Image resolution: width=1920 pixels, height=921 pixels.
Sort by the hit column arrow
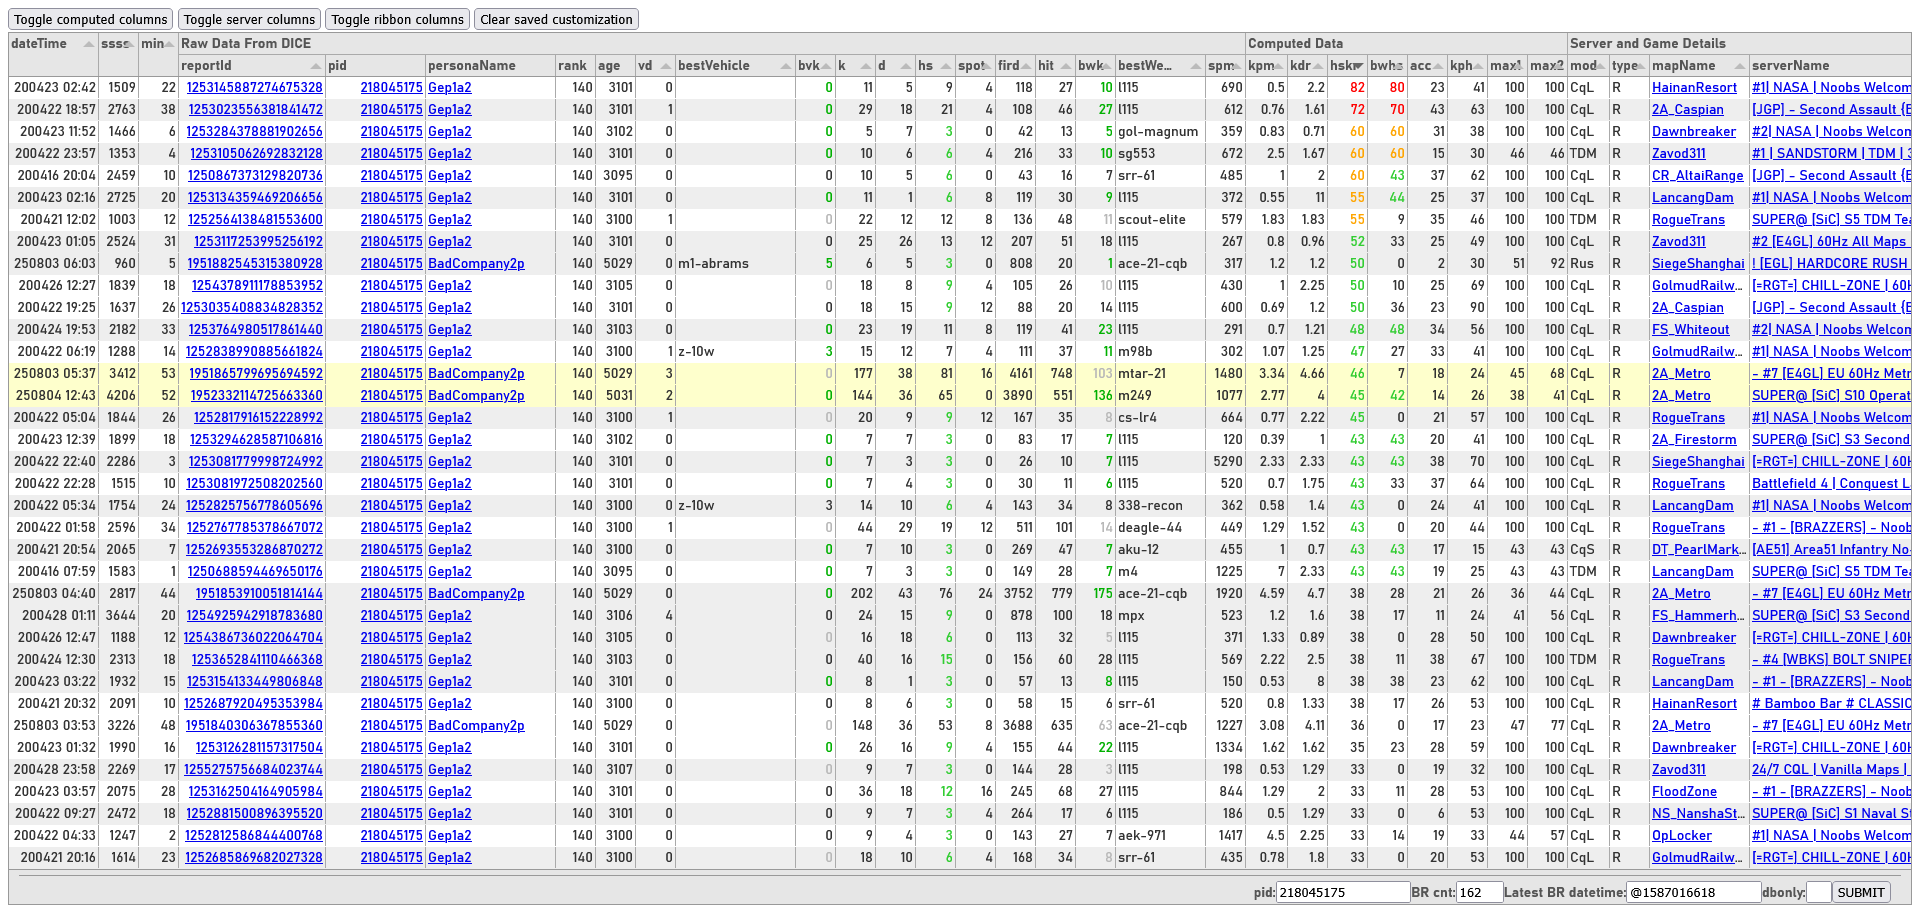coord(1066,66)
